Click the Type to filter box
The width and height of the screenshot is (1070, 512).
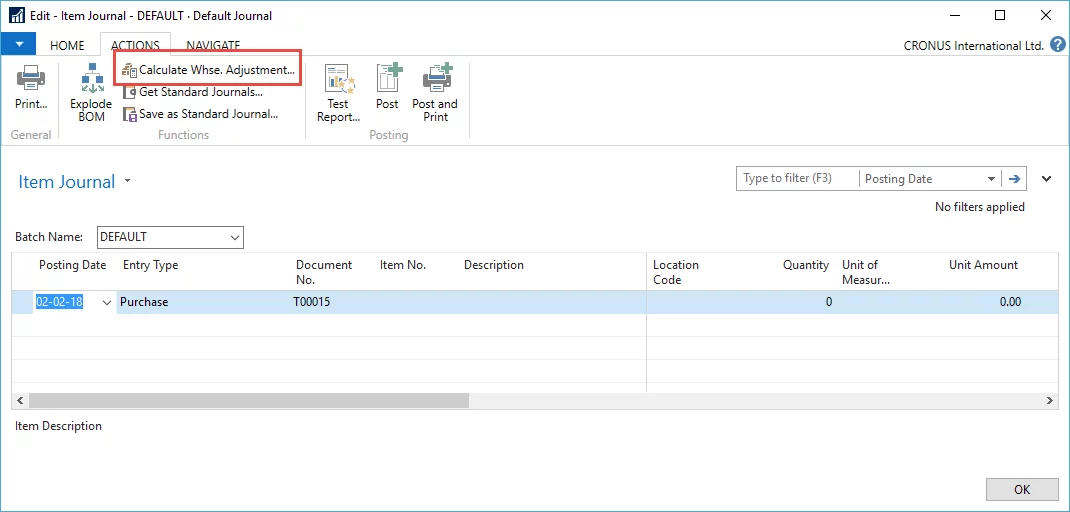pyautogui.click(x=797, y=179)
